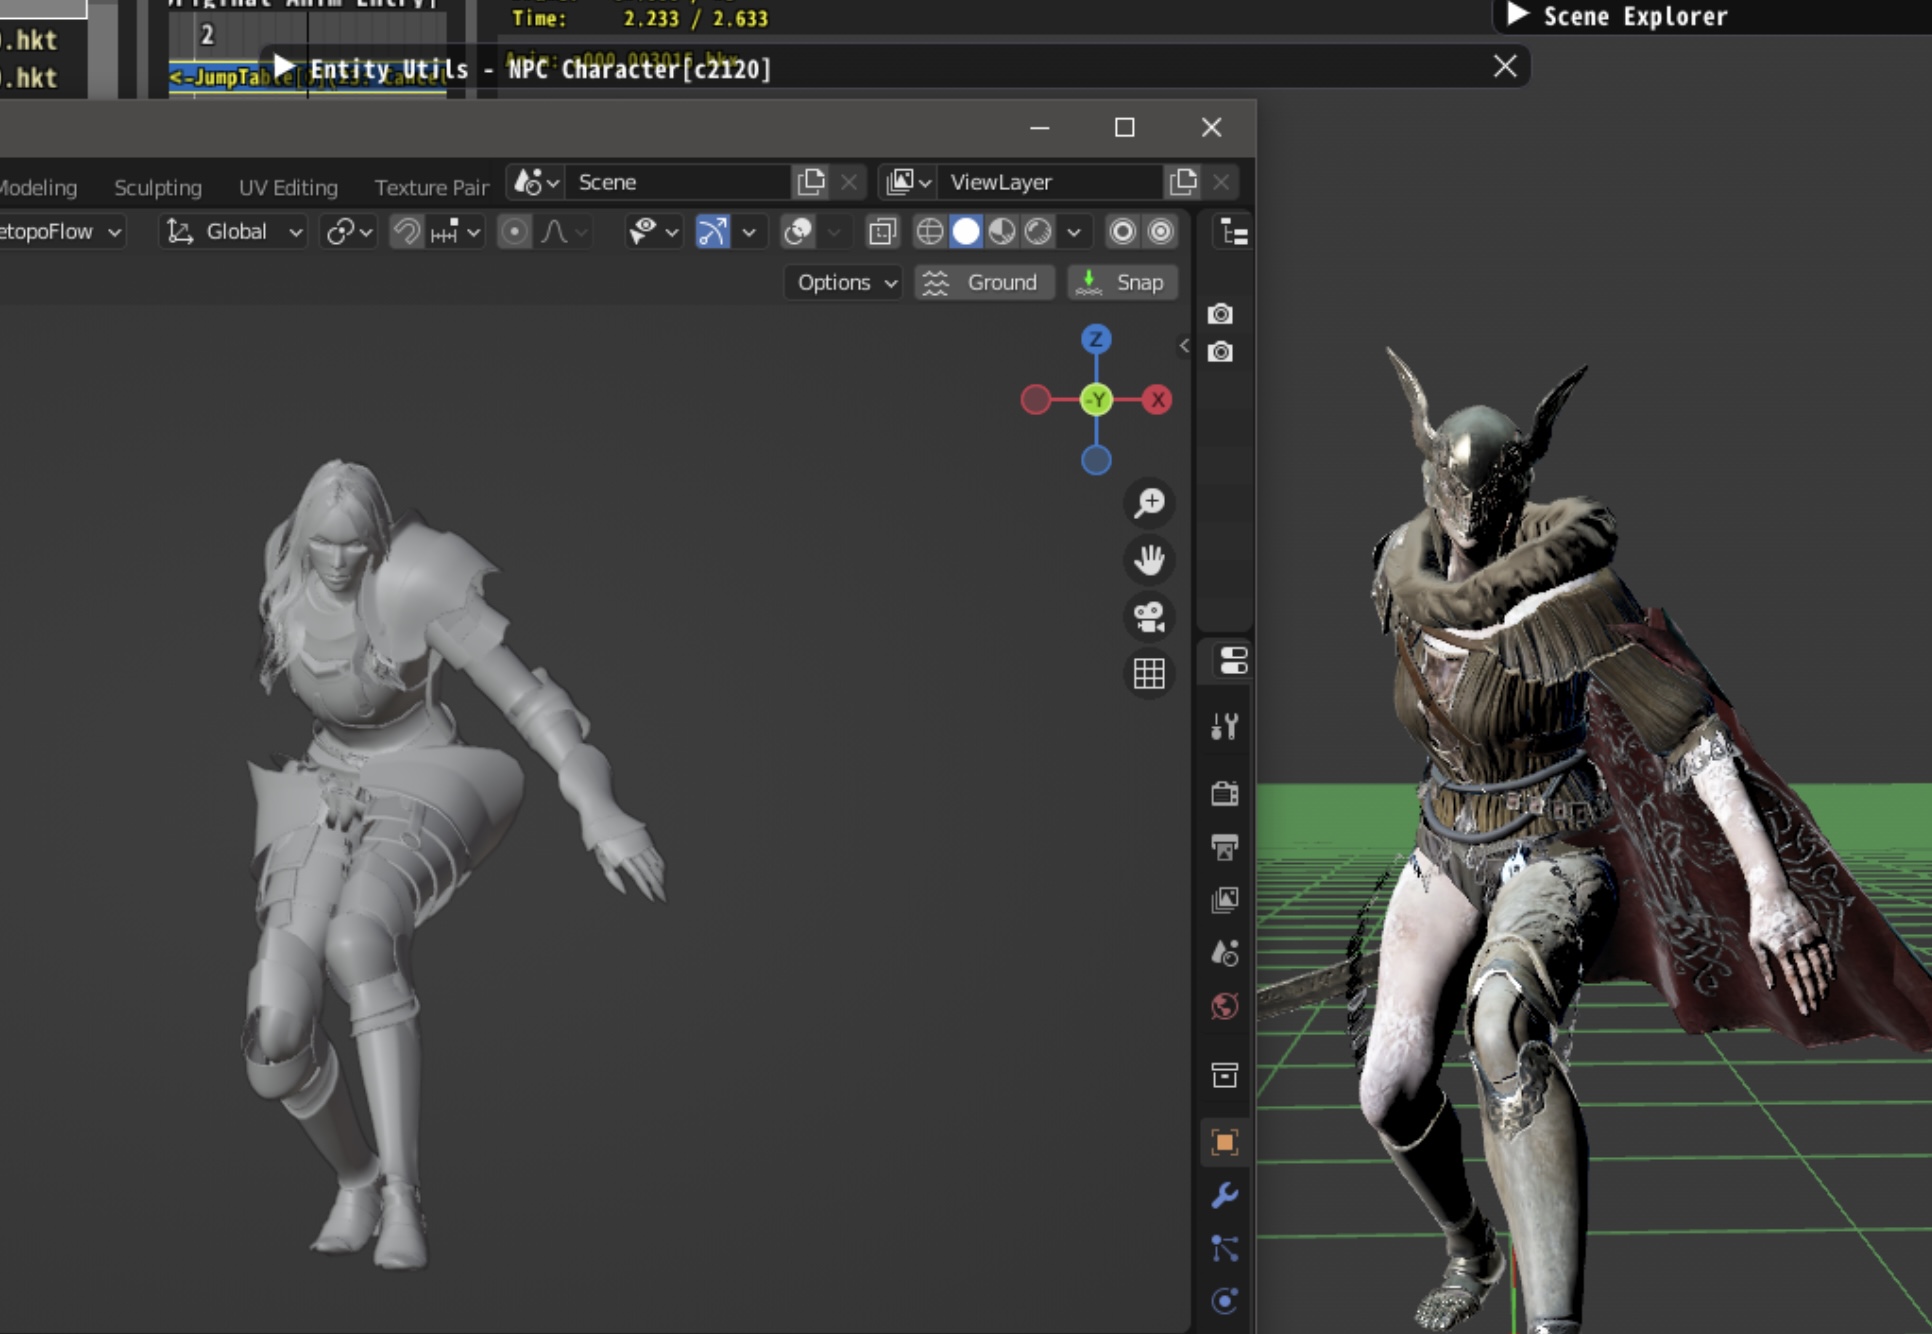1932x1334 pixels.
Task: Switch to Sculpting workspace tab
Action: [158, 187]
